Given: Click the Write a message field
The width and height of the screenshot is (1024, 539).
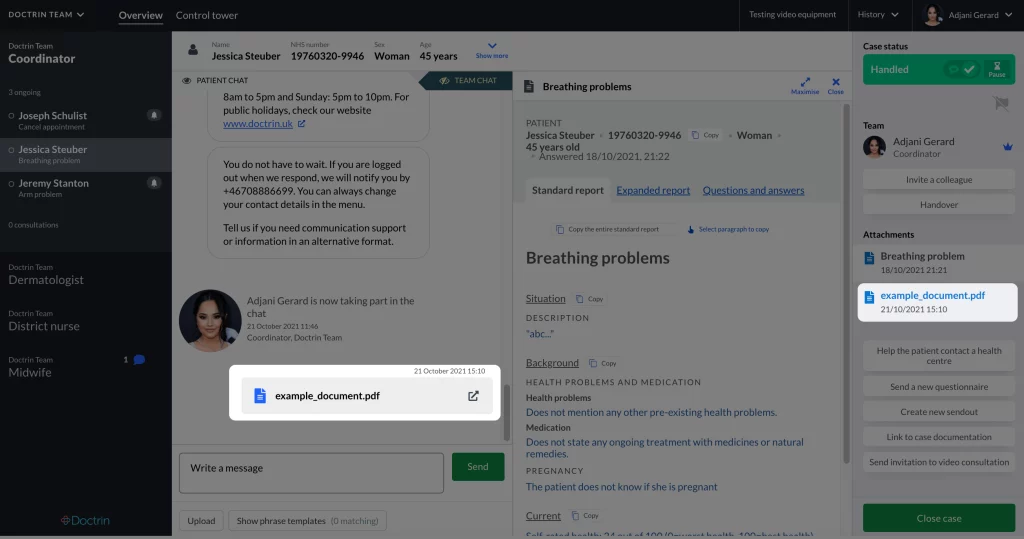Looking at the screenshot, I should pyautogui.click(x=311, y=473).
